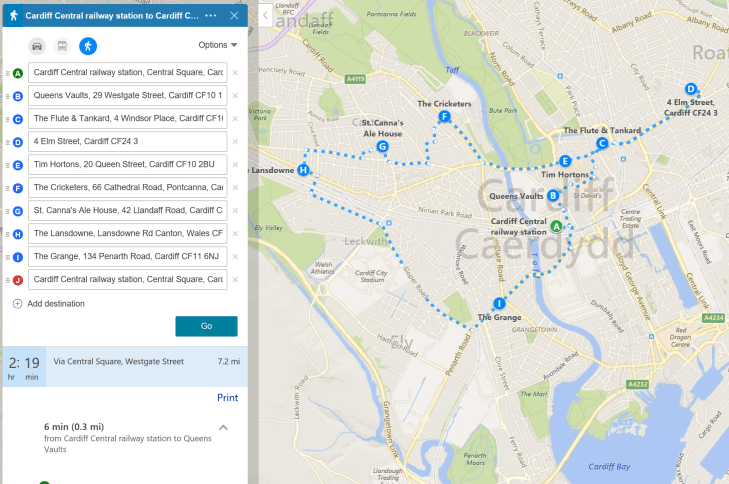
Task: Click map pin F at The Cricketers
Action: click(444, 116)
